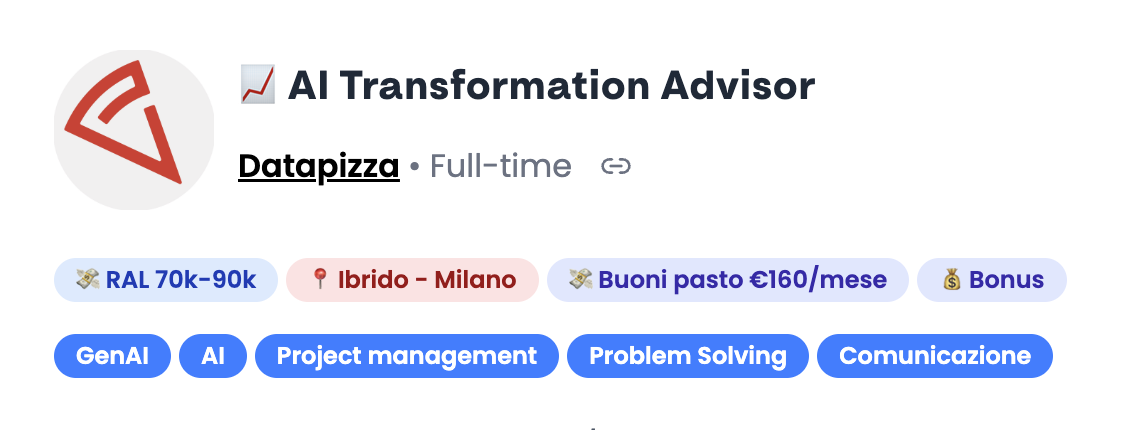
Task: Select the 'RAL 70k-90k' salary text
Action: coord(181,280)
